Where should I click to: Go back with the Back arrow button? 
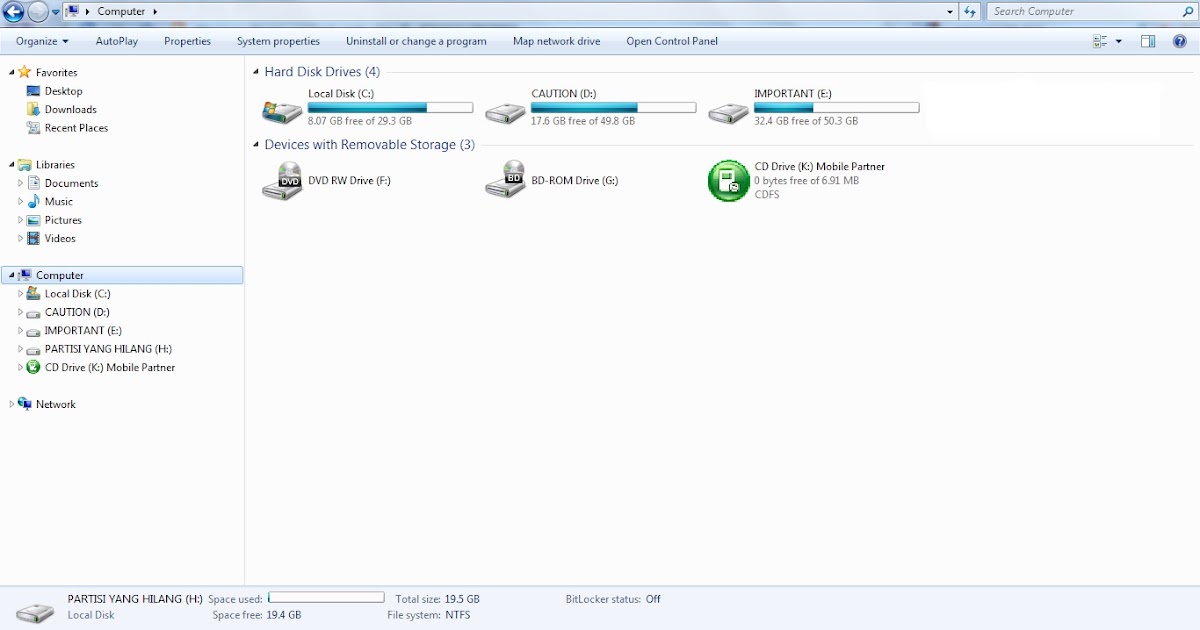(13, 11)
